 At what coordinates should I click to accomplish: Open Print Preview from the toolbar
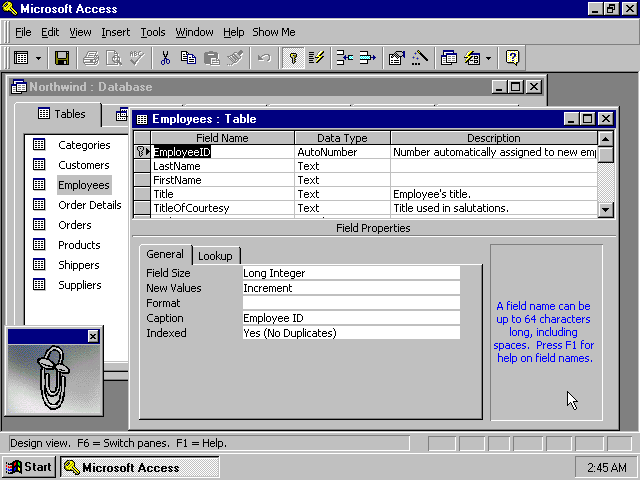114,58
